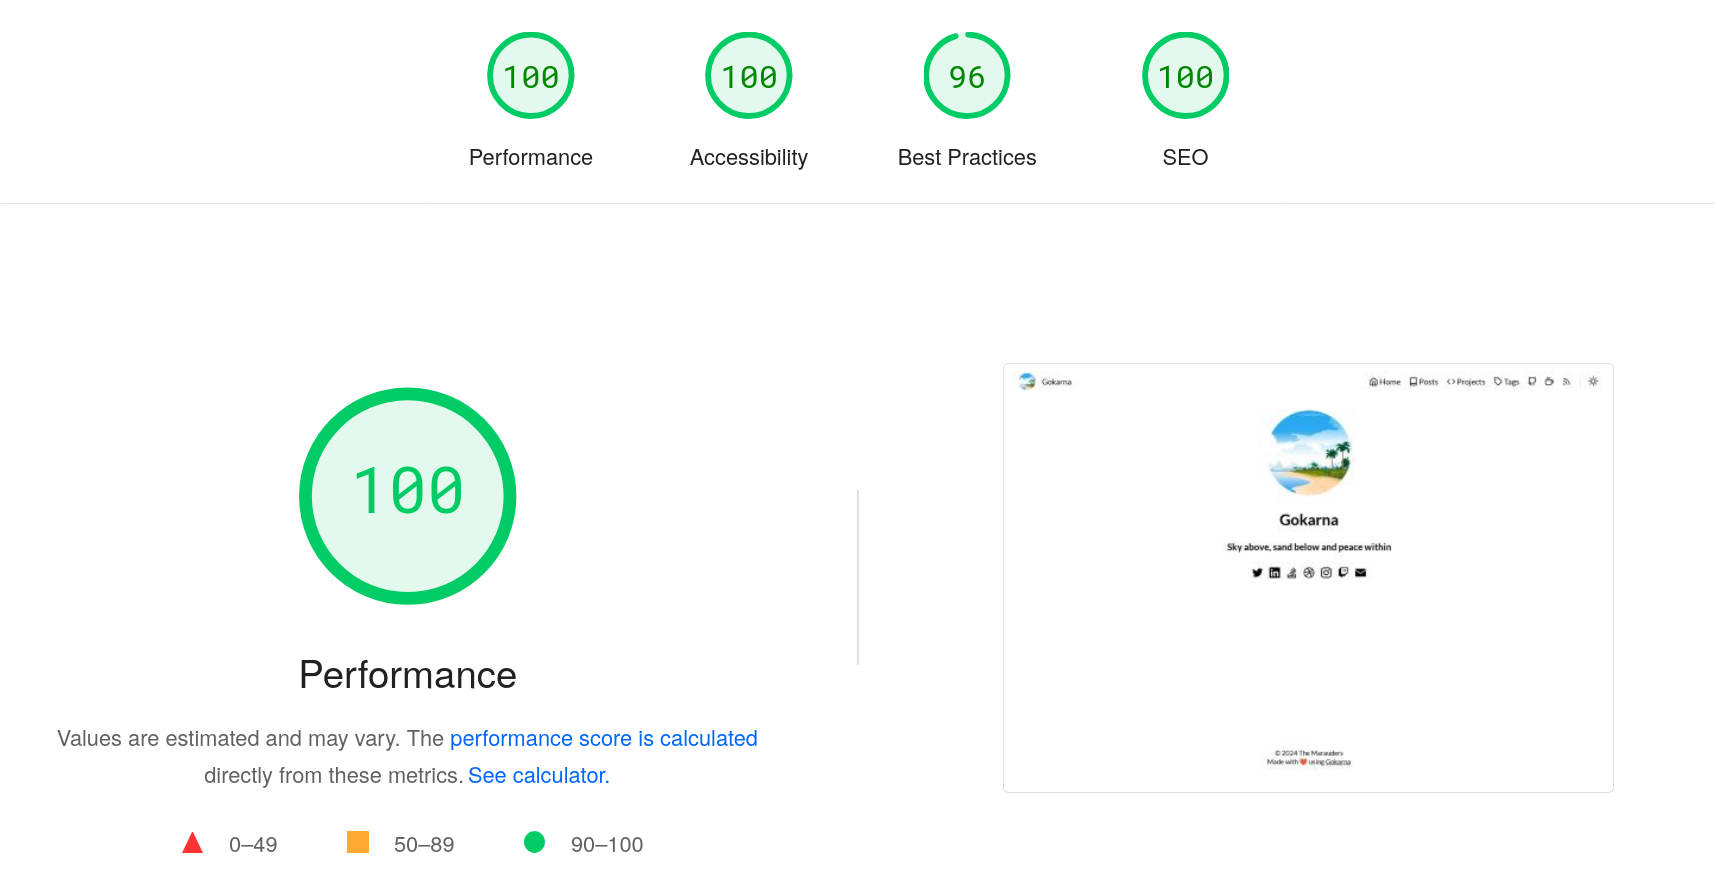Viewport: 1716px width, 878px height.
Task: Click the email envelope icon in preview
Action: [1360, 573]
